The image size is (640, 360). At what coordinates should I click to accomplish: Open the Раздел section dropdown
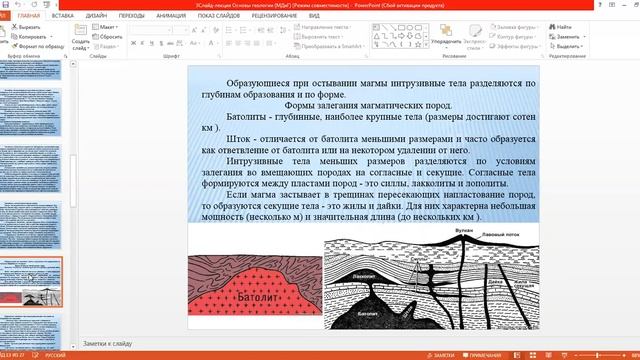click(105, 47)
